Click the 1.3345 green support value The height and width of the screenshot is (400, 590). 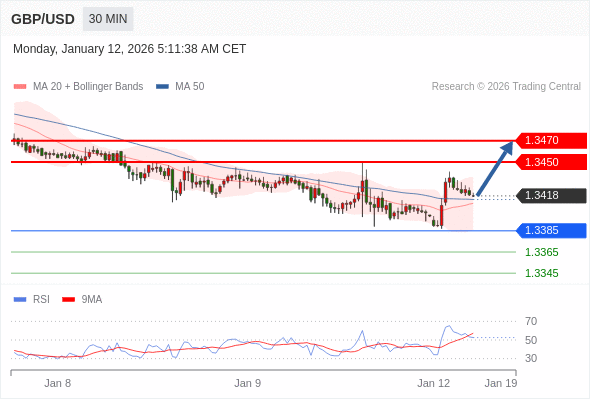click(x=541, y=273)
